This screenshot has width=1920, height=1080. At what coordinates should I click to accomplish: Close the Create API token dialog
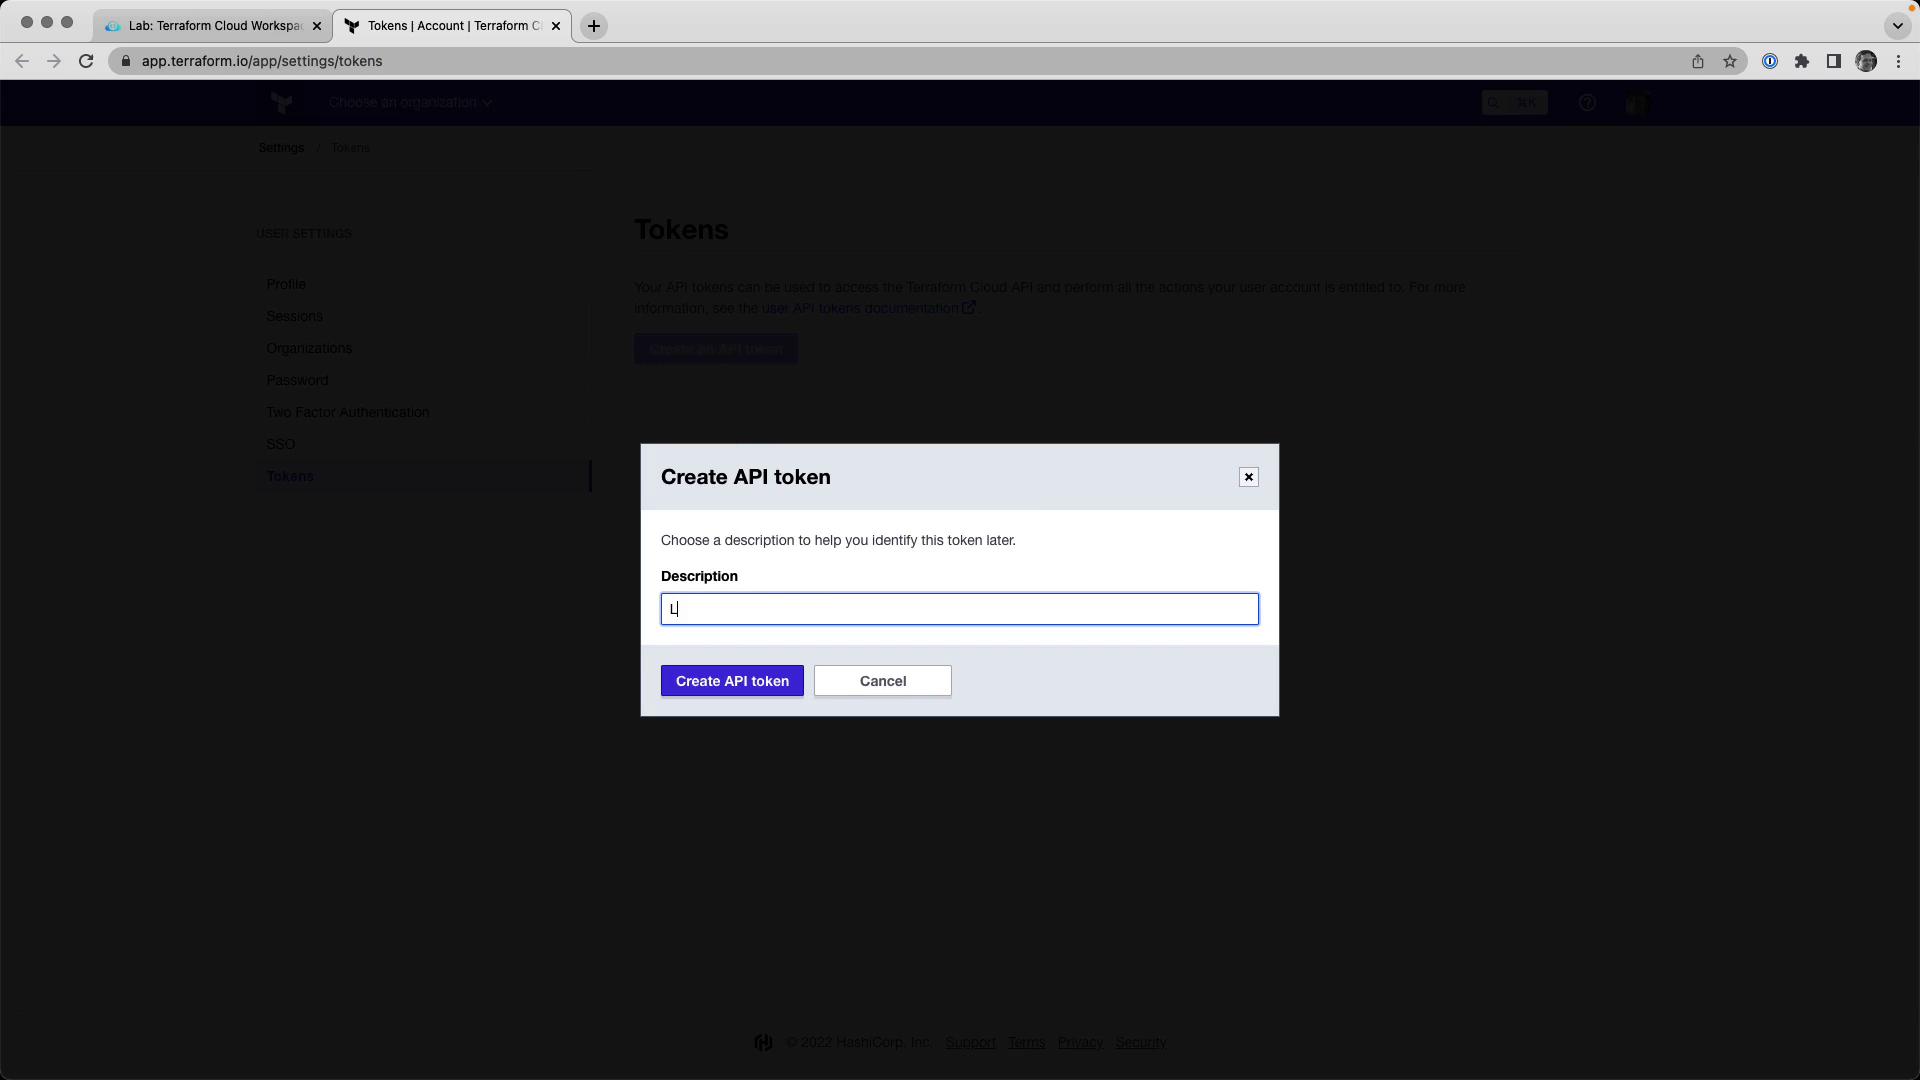point(1248,477)
